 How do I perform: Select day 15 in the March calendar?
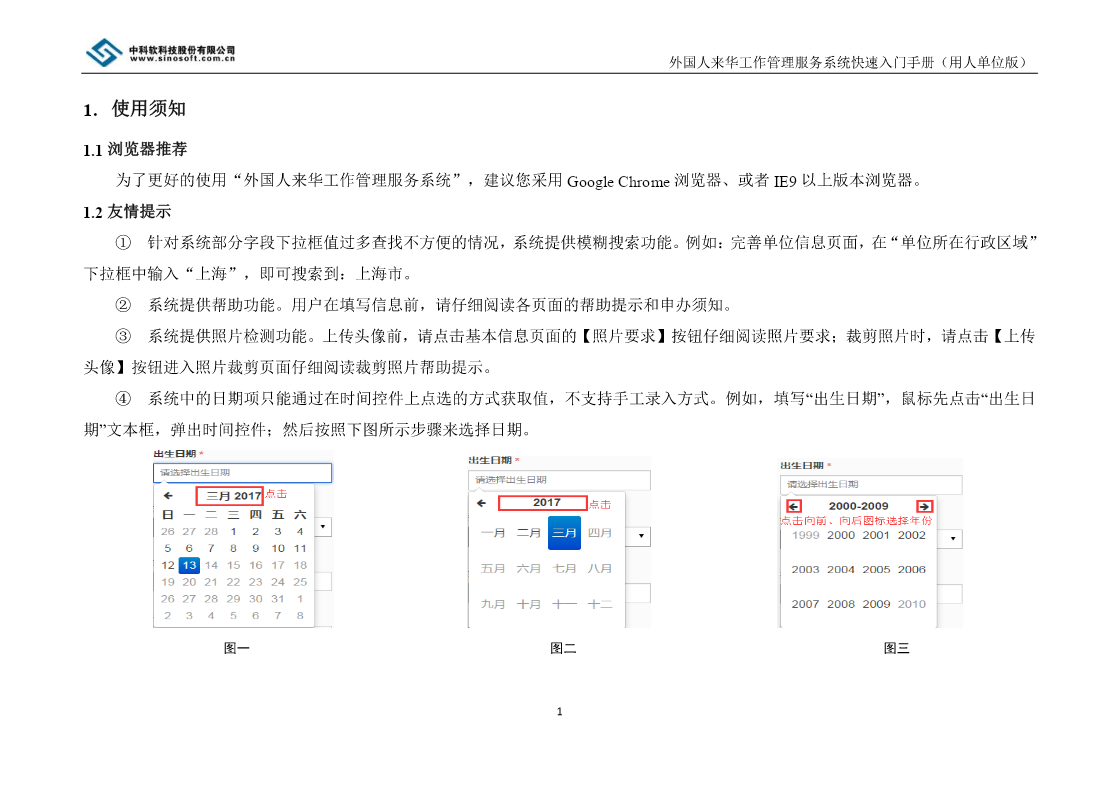[233, 565]
